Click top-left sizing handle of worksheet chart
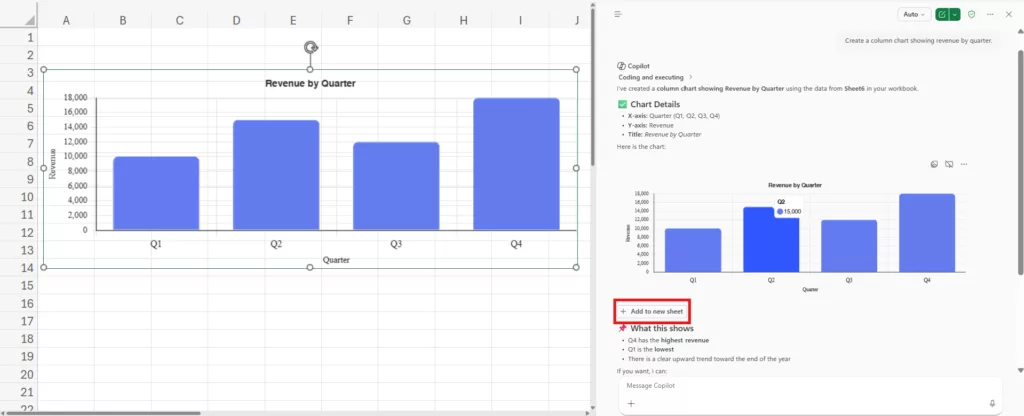The image size is (1024, 416). [x=44, y=69]
